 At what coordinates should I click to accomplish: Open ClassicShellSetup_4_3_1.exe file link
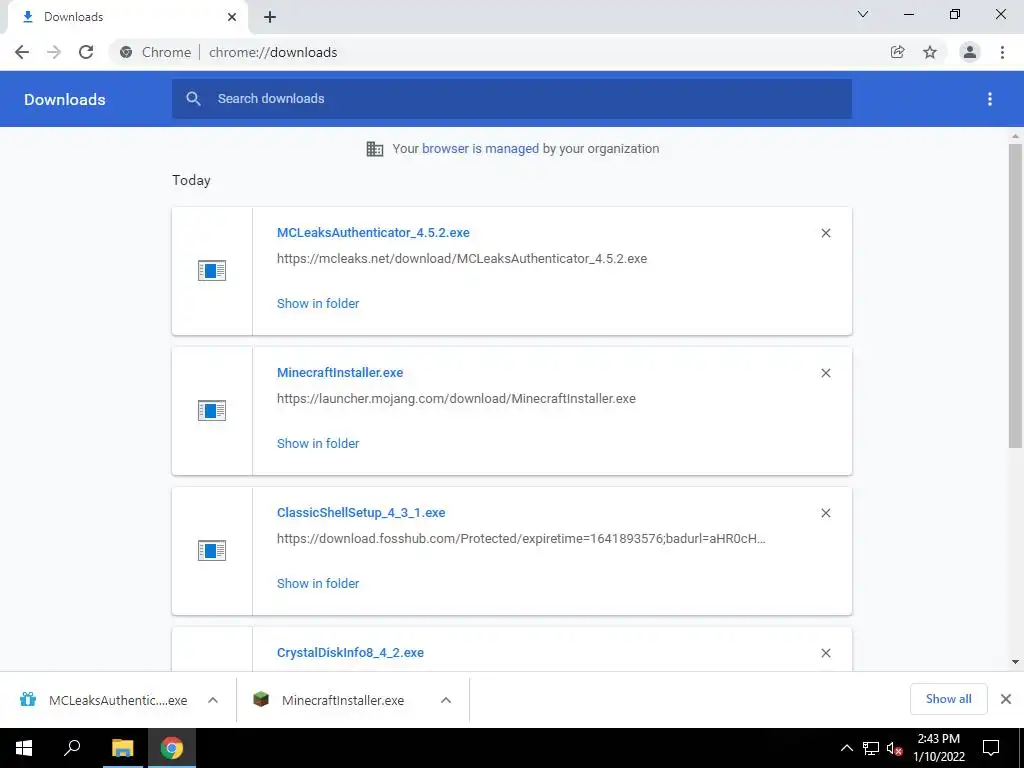coord(361,513)
